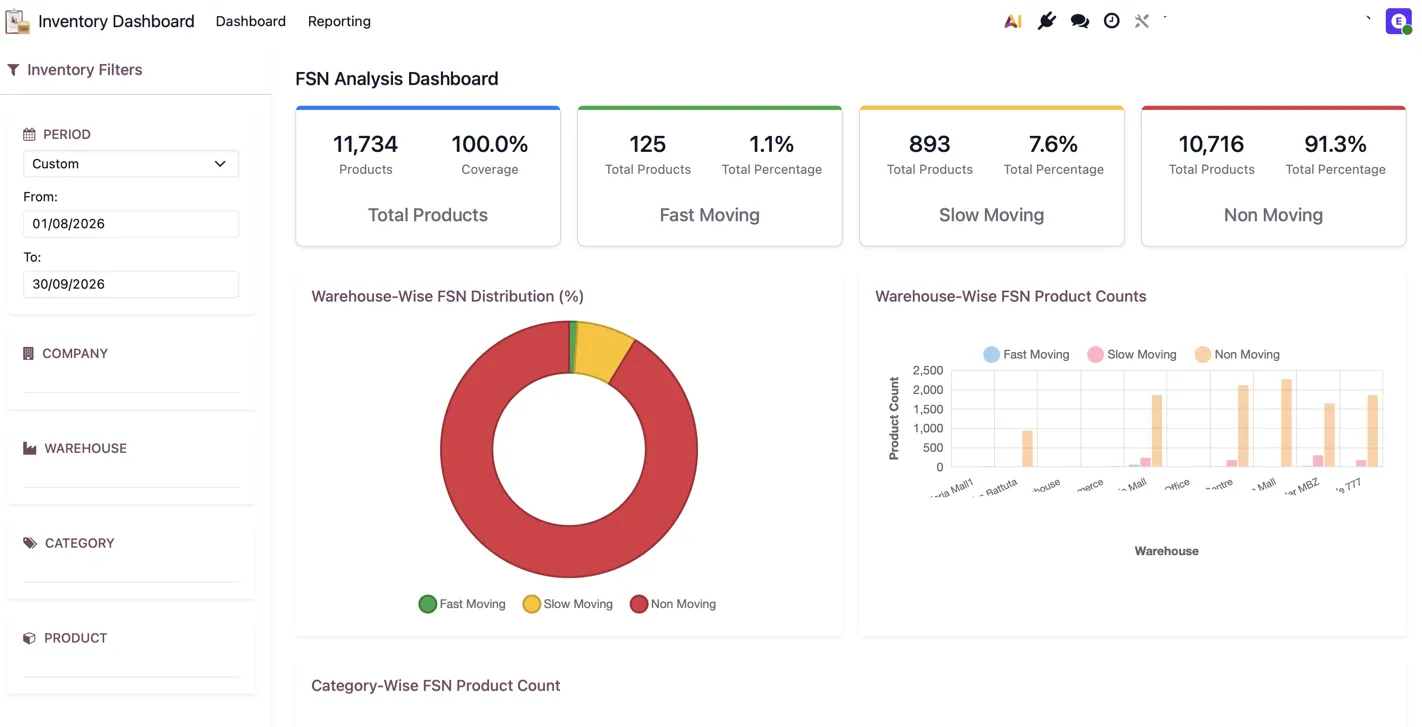Click the 10,716 total products value
The image size is (1422, 727).
tap(1211, 144)
